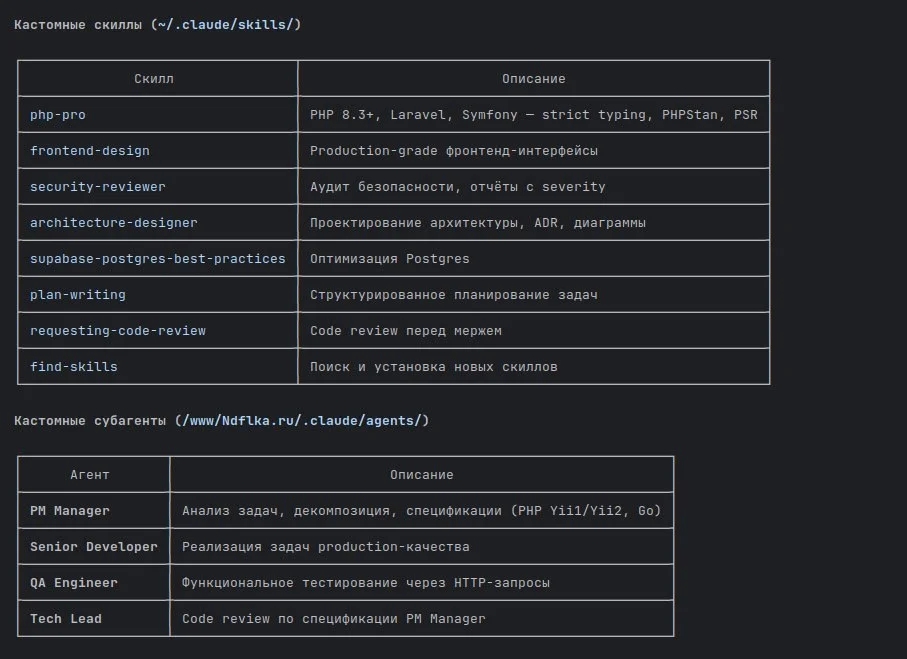Click the Описание header in skills table

[533, 79]
